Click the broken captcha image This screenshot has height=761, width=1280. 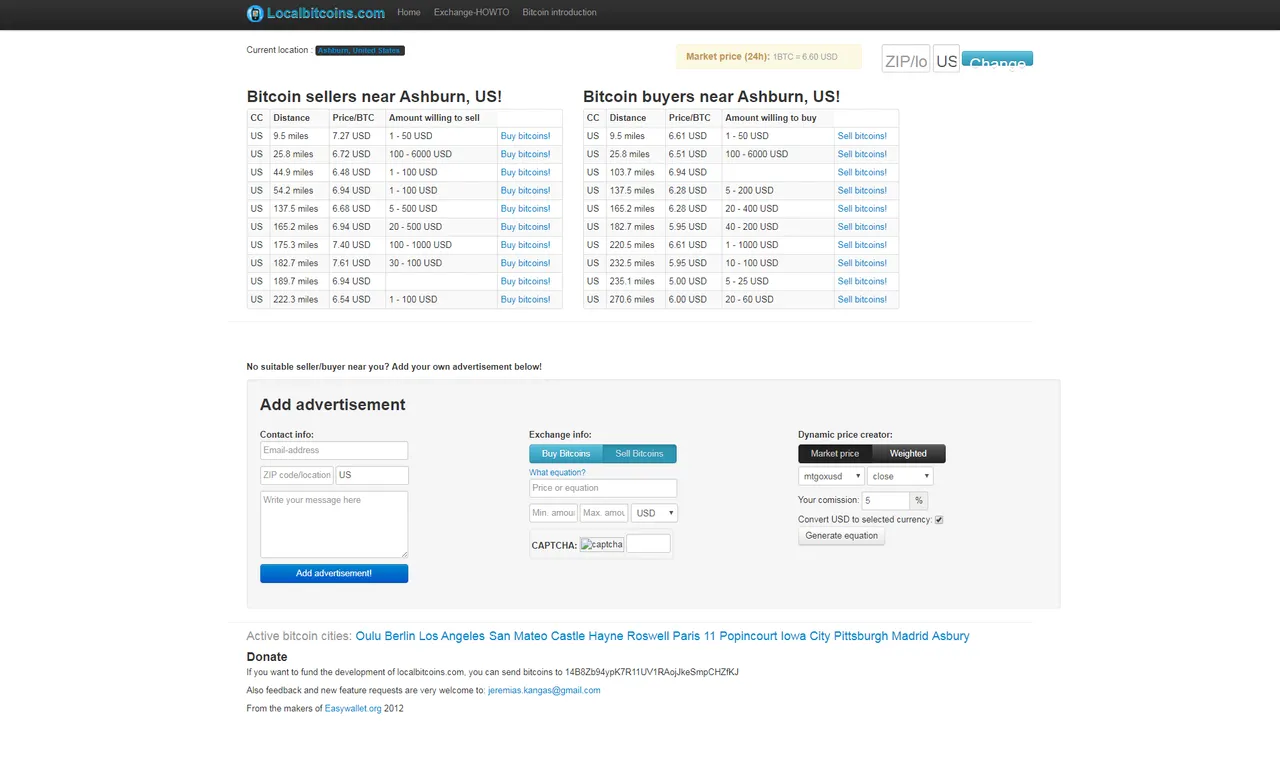(x=602, y=545)
